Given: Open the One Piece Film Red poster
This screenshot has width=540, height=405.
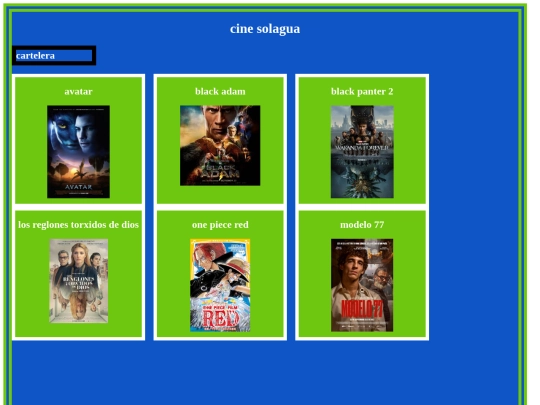Looking at the screenshot, I should 220,285.
